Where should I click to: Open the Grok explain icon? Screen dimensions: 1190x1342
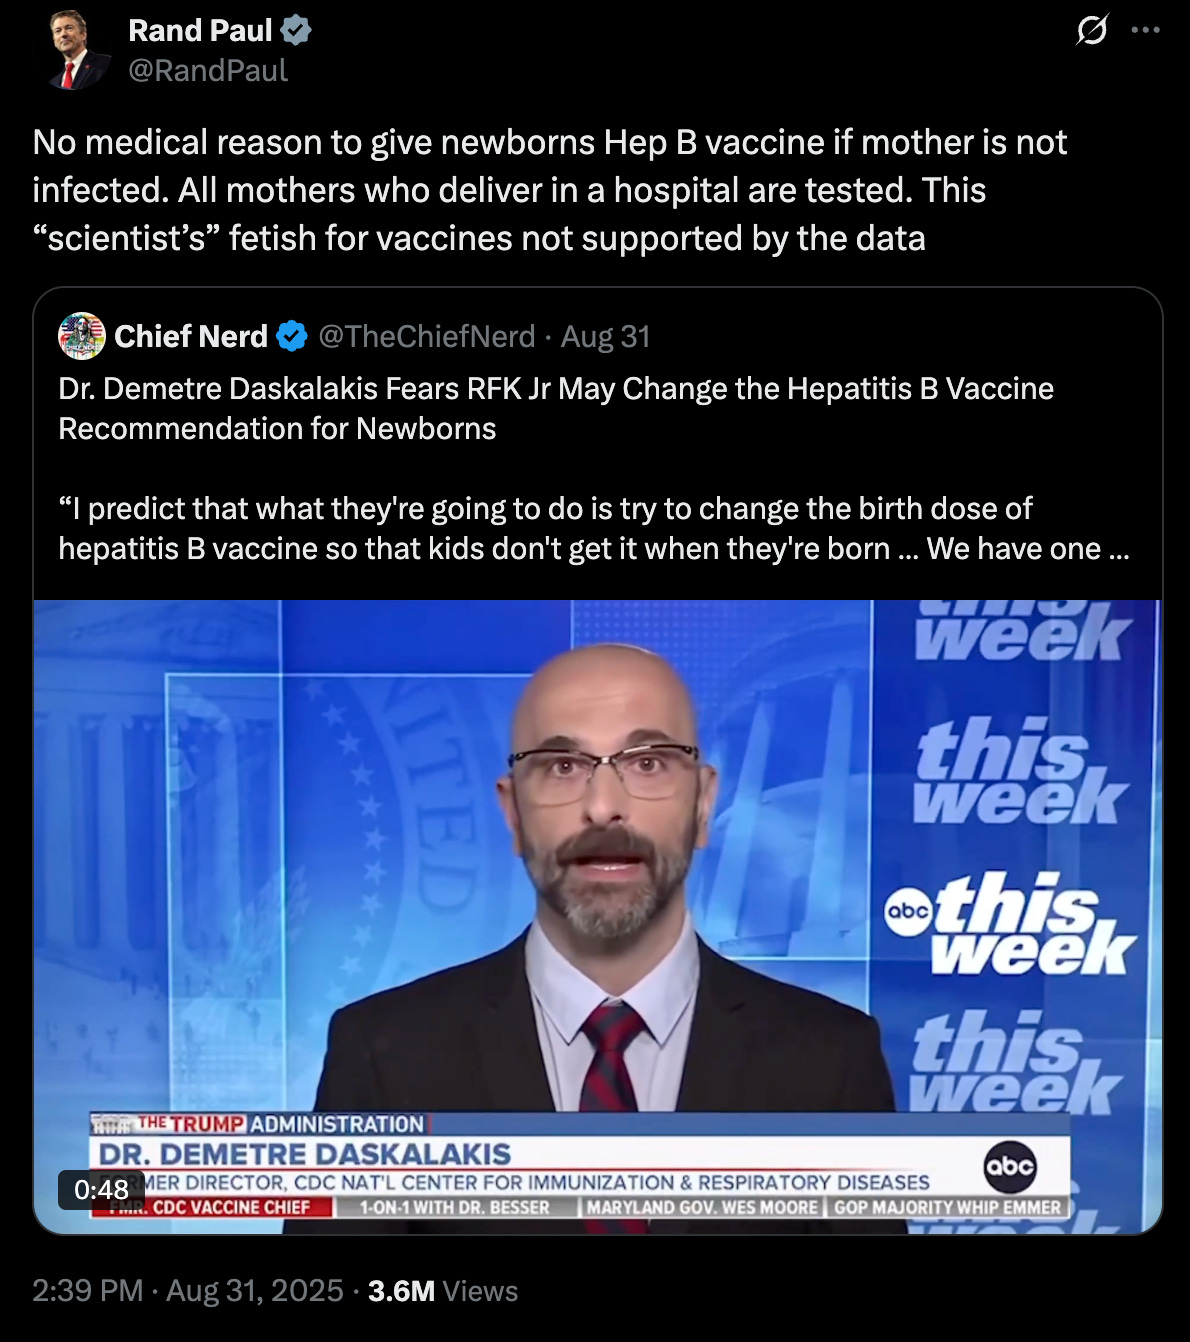(1092, 31)
